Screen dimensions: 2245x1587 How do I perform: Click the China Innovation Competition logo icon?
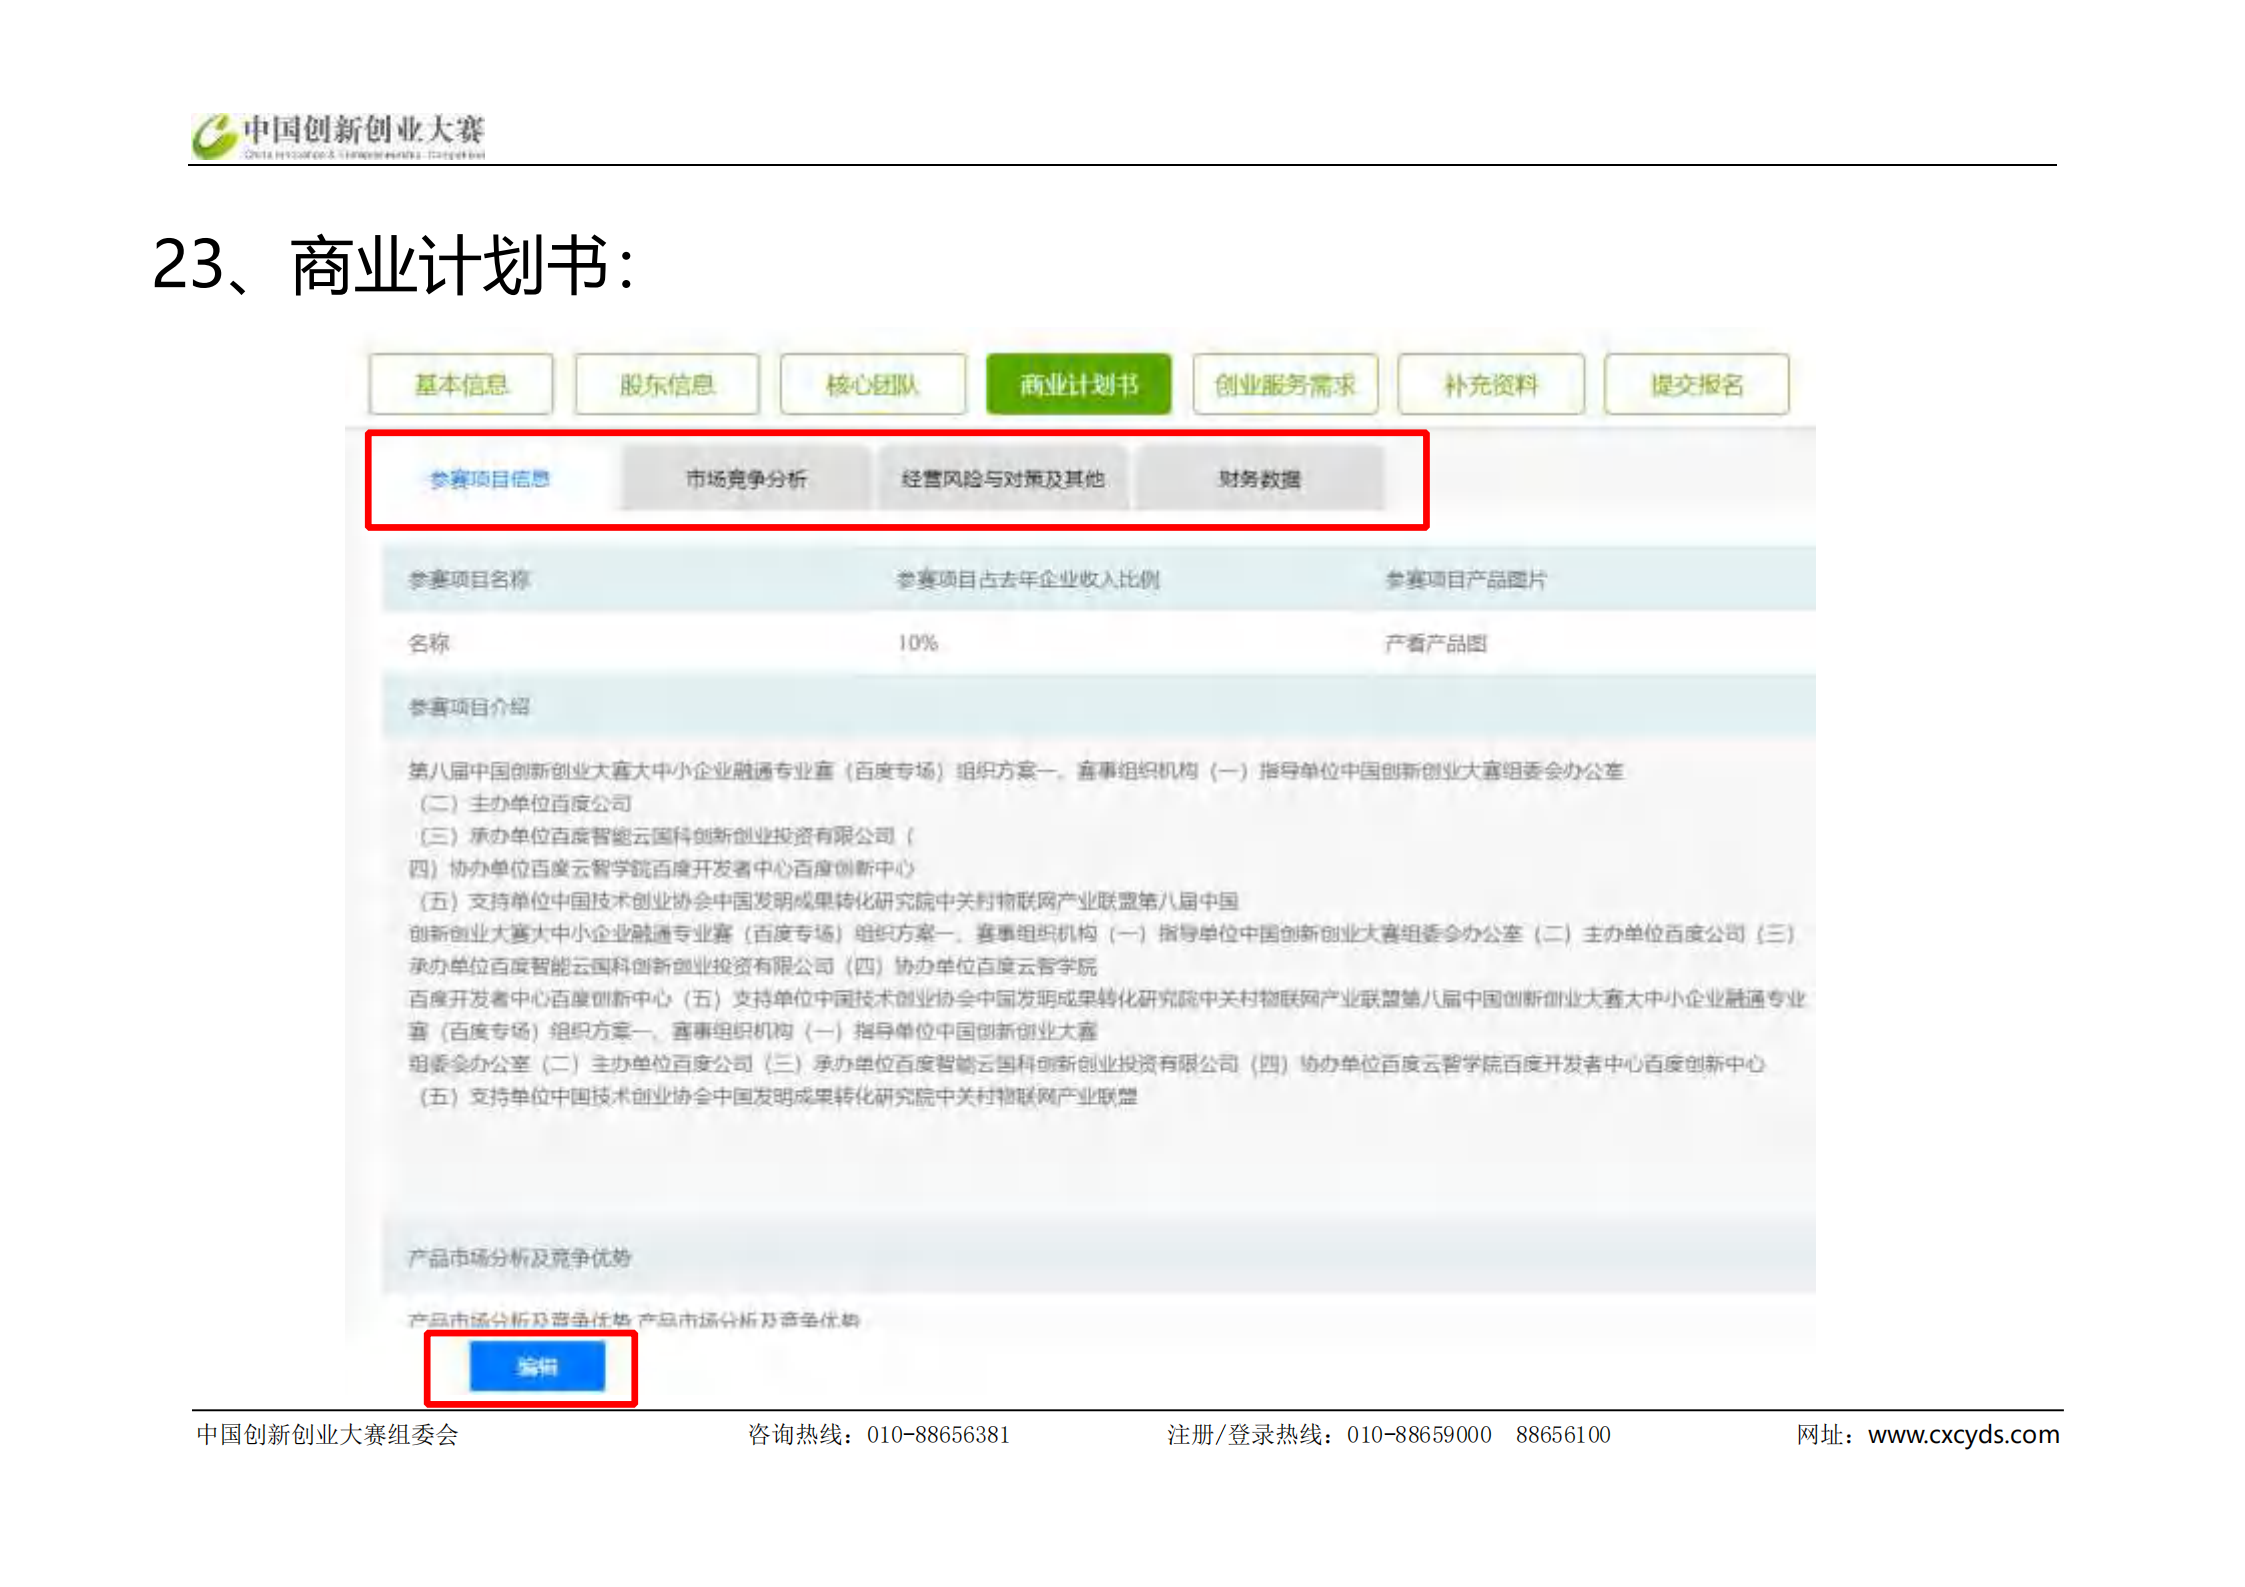[x=213, y=135]
